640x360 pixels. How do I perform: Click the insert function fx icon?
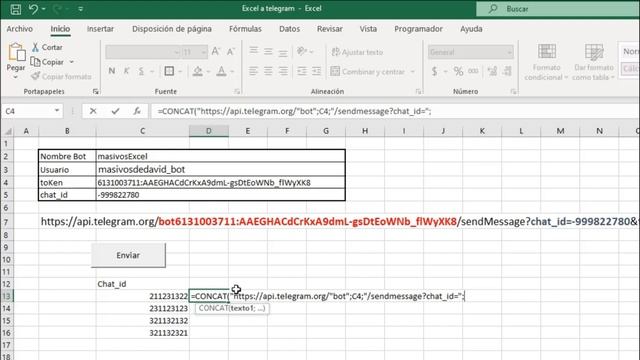click(x=137, y=111)
